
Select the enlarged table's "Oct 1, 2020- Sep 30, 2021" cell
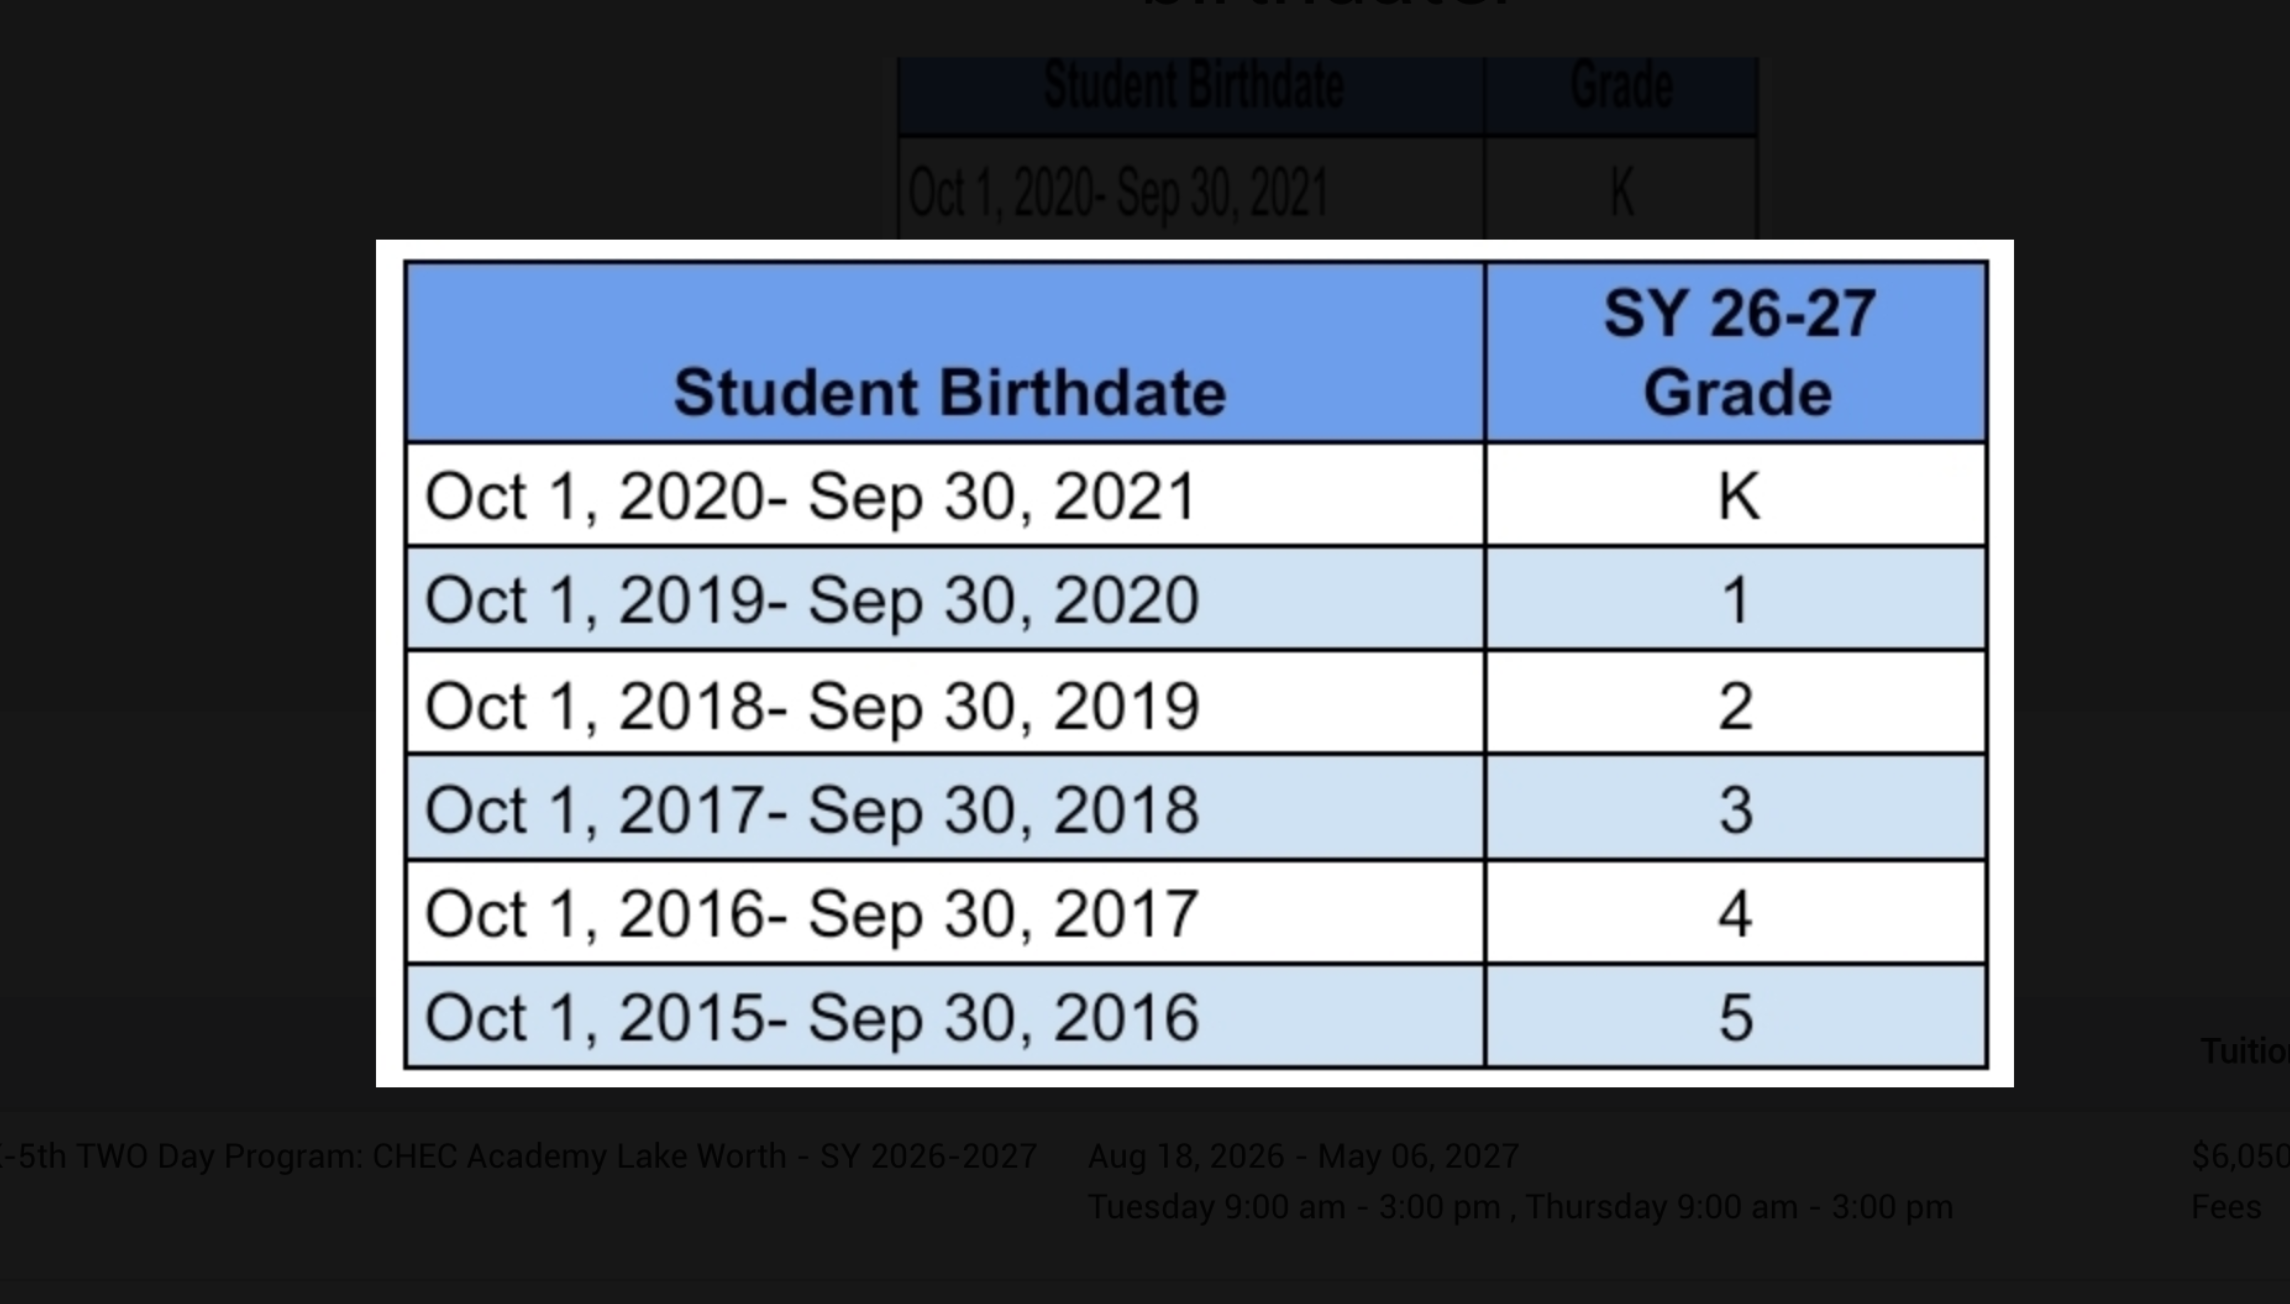pos(810,496)
